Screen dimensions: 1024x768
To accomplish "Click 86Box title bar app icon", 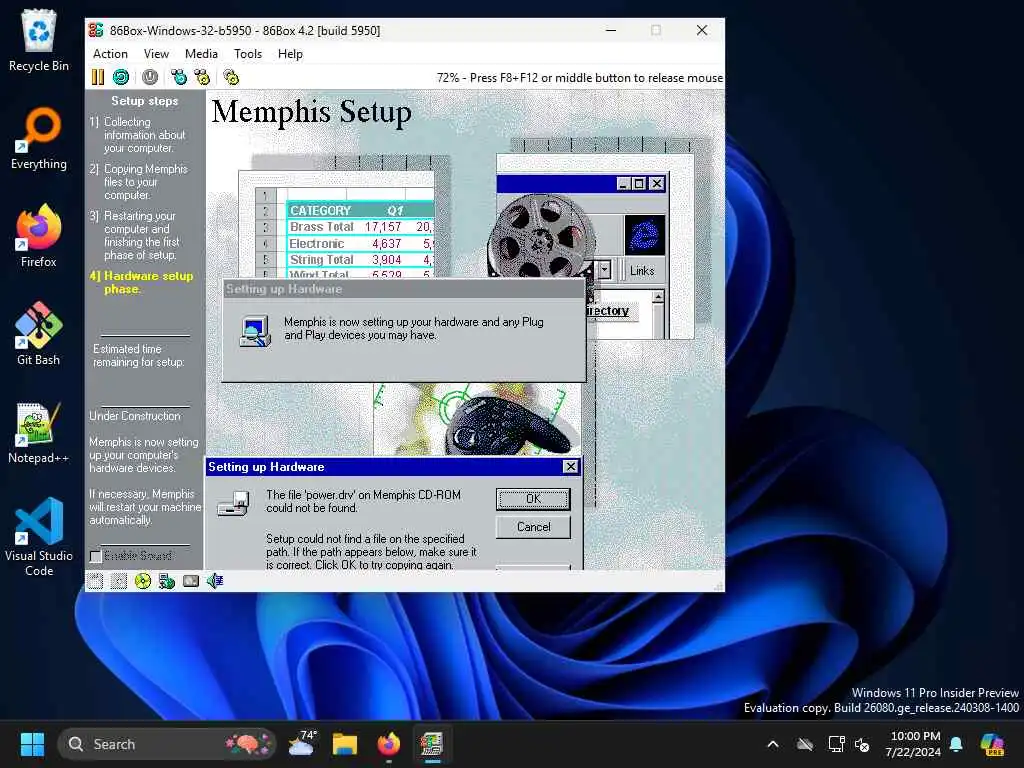I will coord(97,30).
